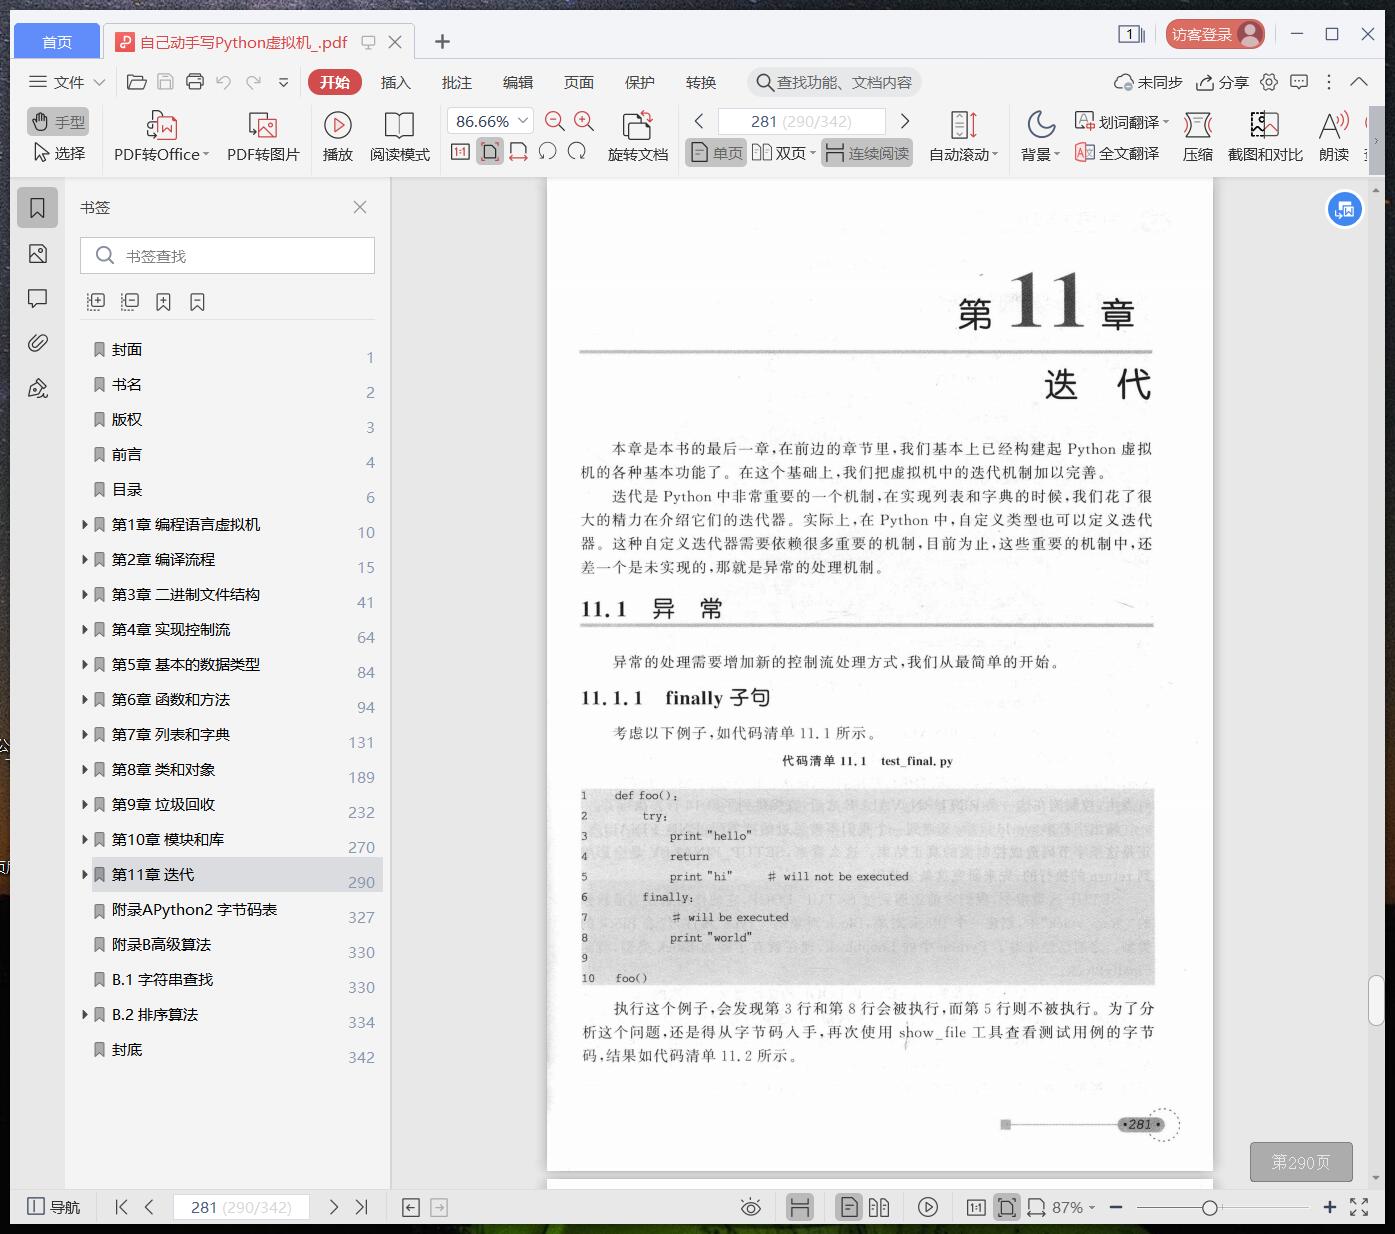Toggle continuous reading (连续阅读)

click(x=867, y=153)
